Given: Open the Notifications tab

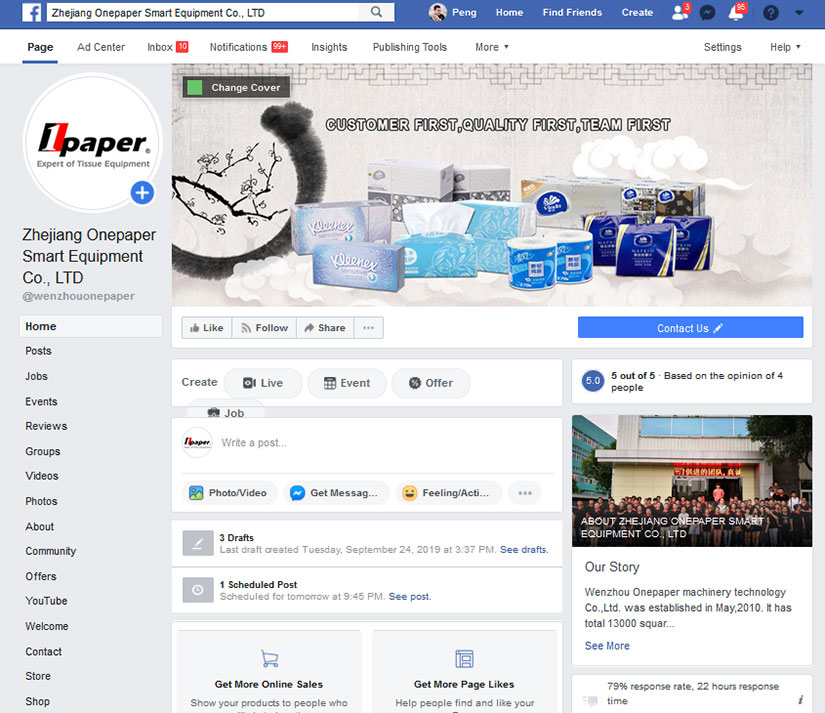Looking at the screenshot, I should pos(249,47).
